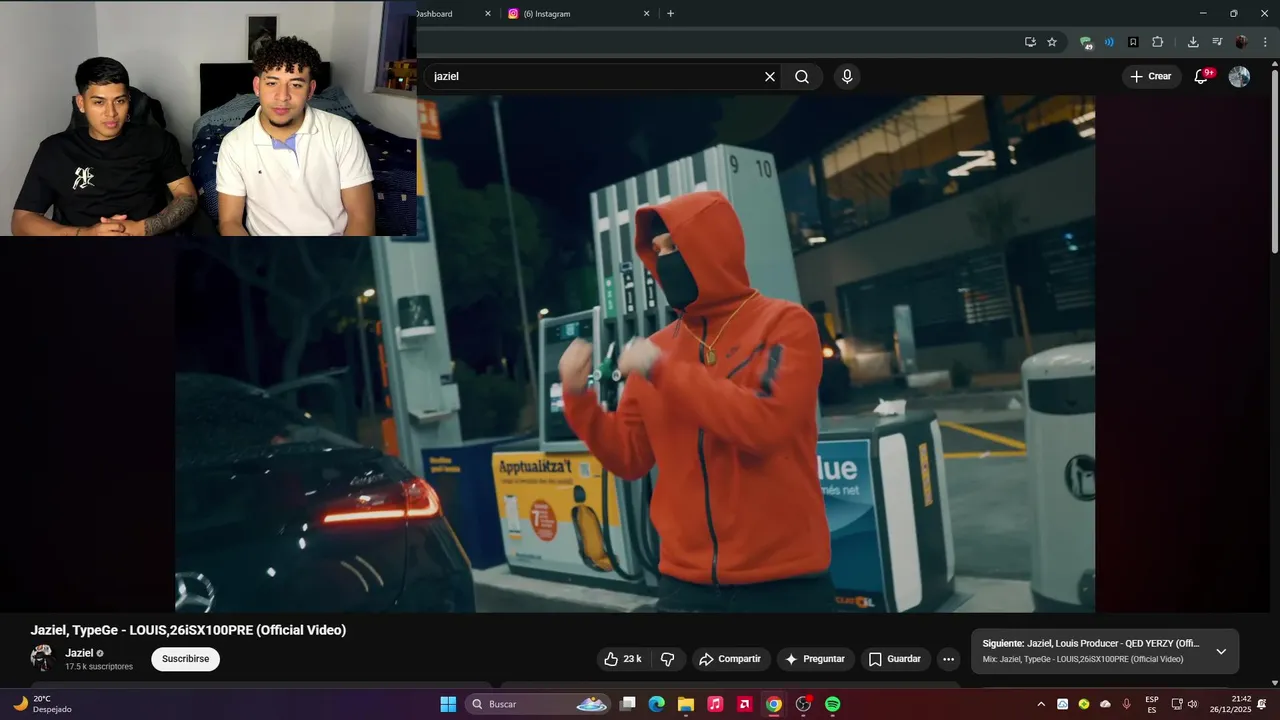Click the Jaziel channel avatar

[x=42, y=658]
